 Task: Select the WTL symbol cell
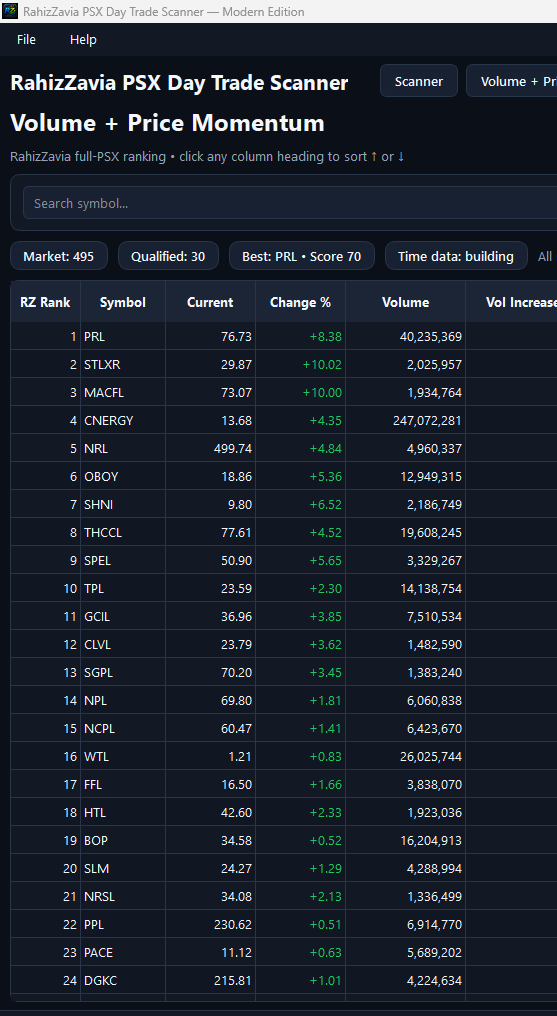click(122, 756)
